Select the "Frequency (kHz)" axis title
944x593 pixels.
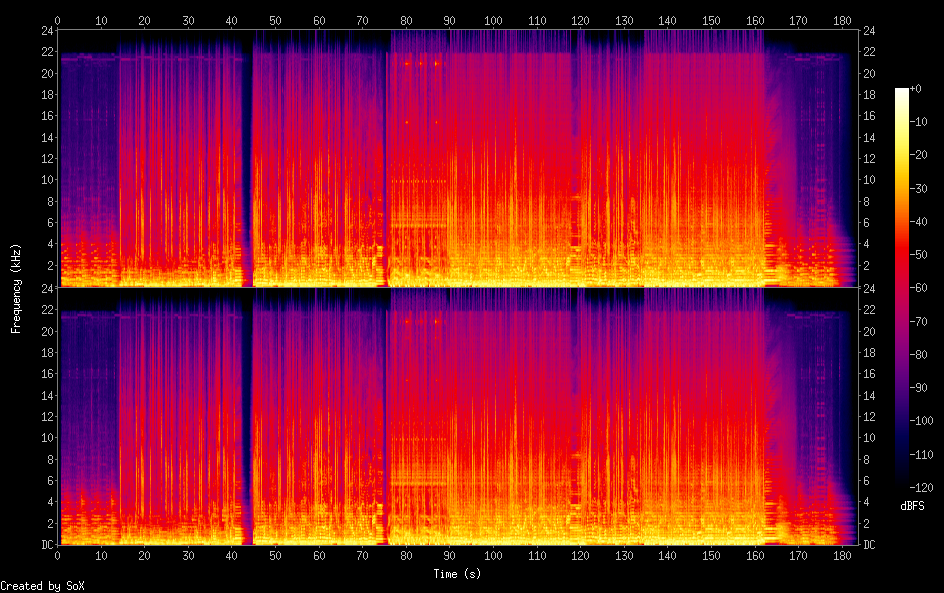(16, 288)
